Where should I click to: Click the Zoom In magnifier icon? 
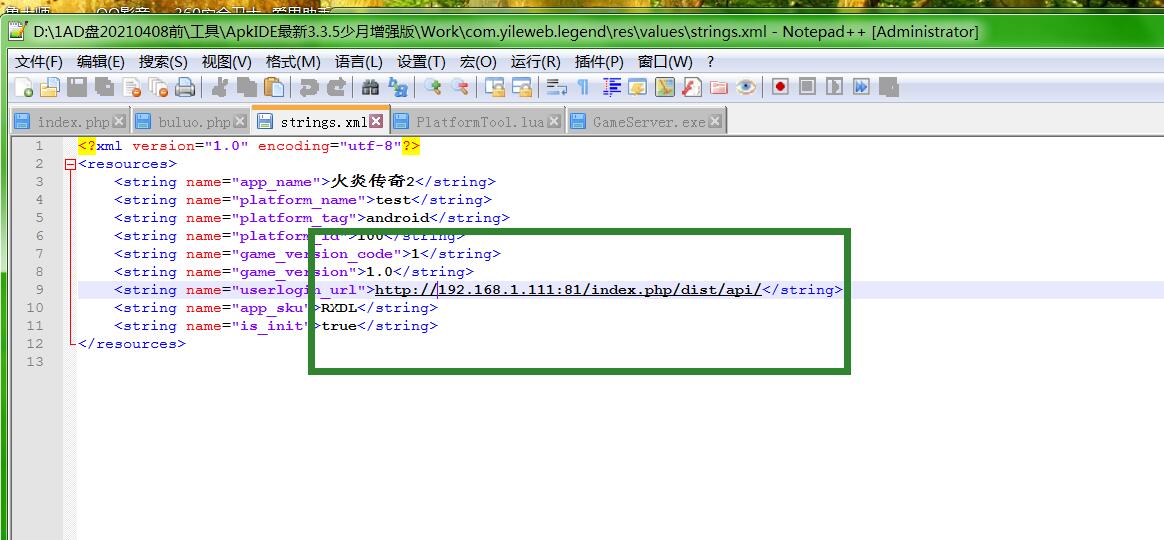(x=432, y=88)
